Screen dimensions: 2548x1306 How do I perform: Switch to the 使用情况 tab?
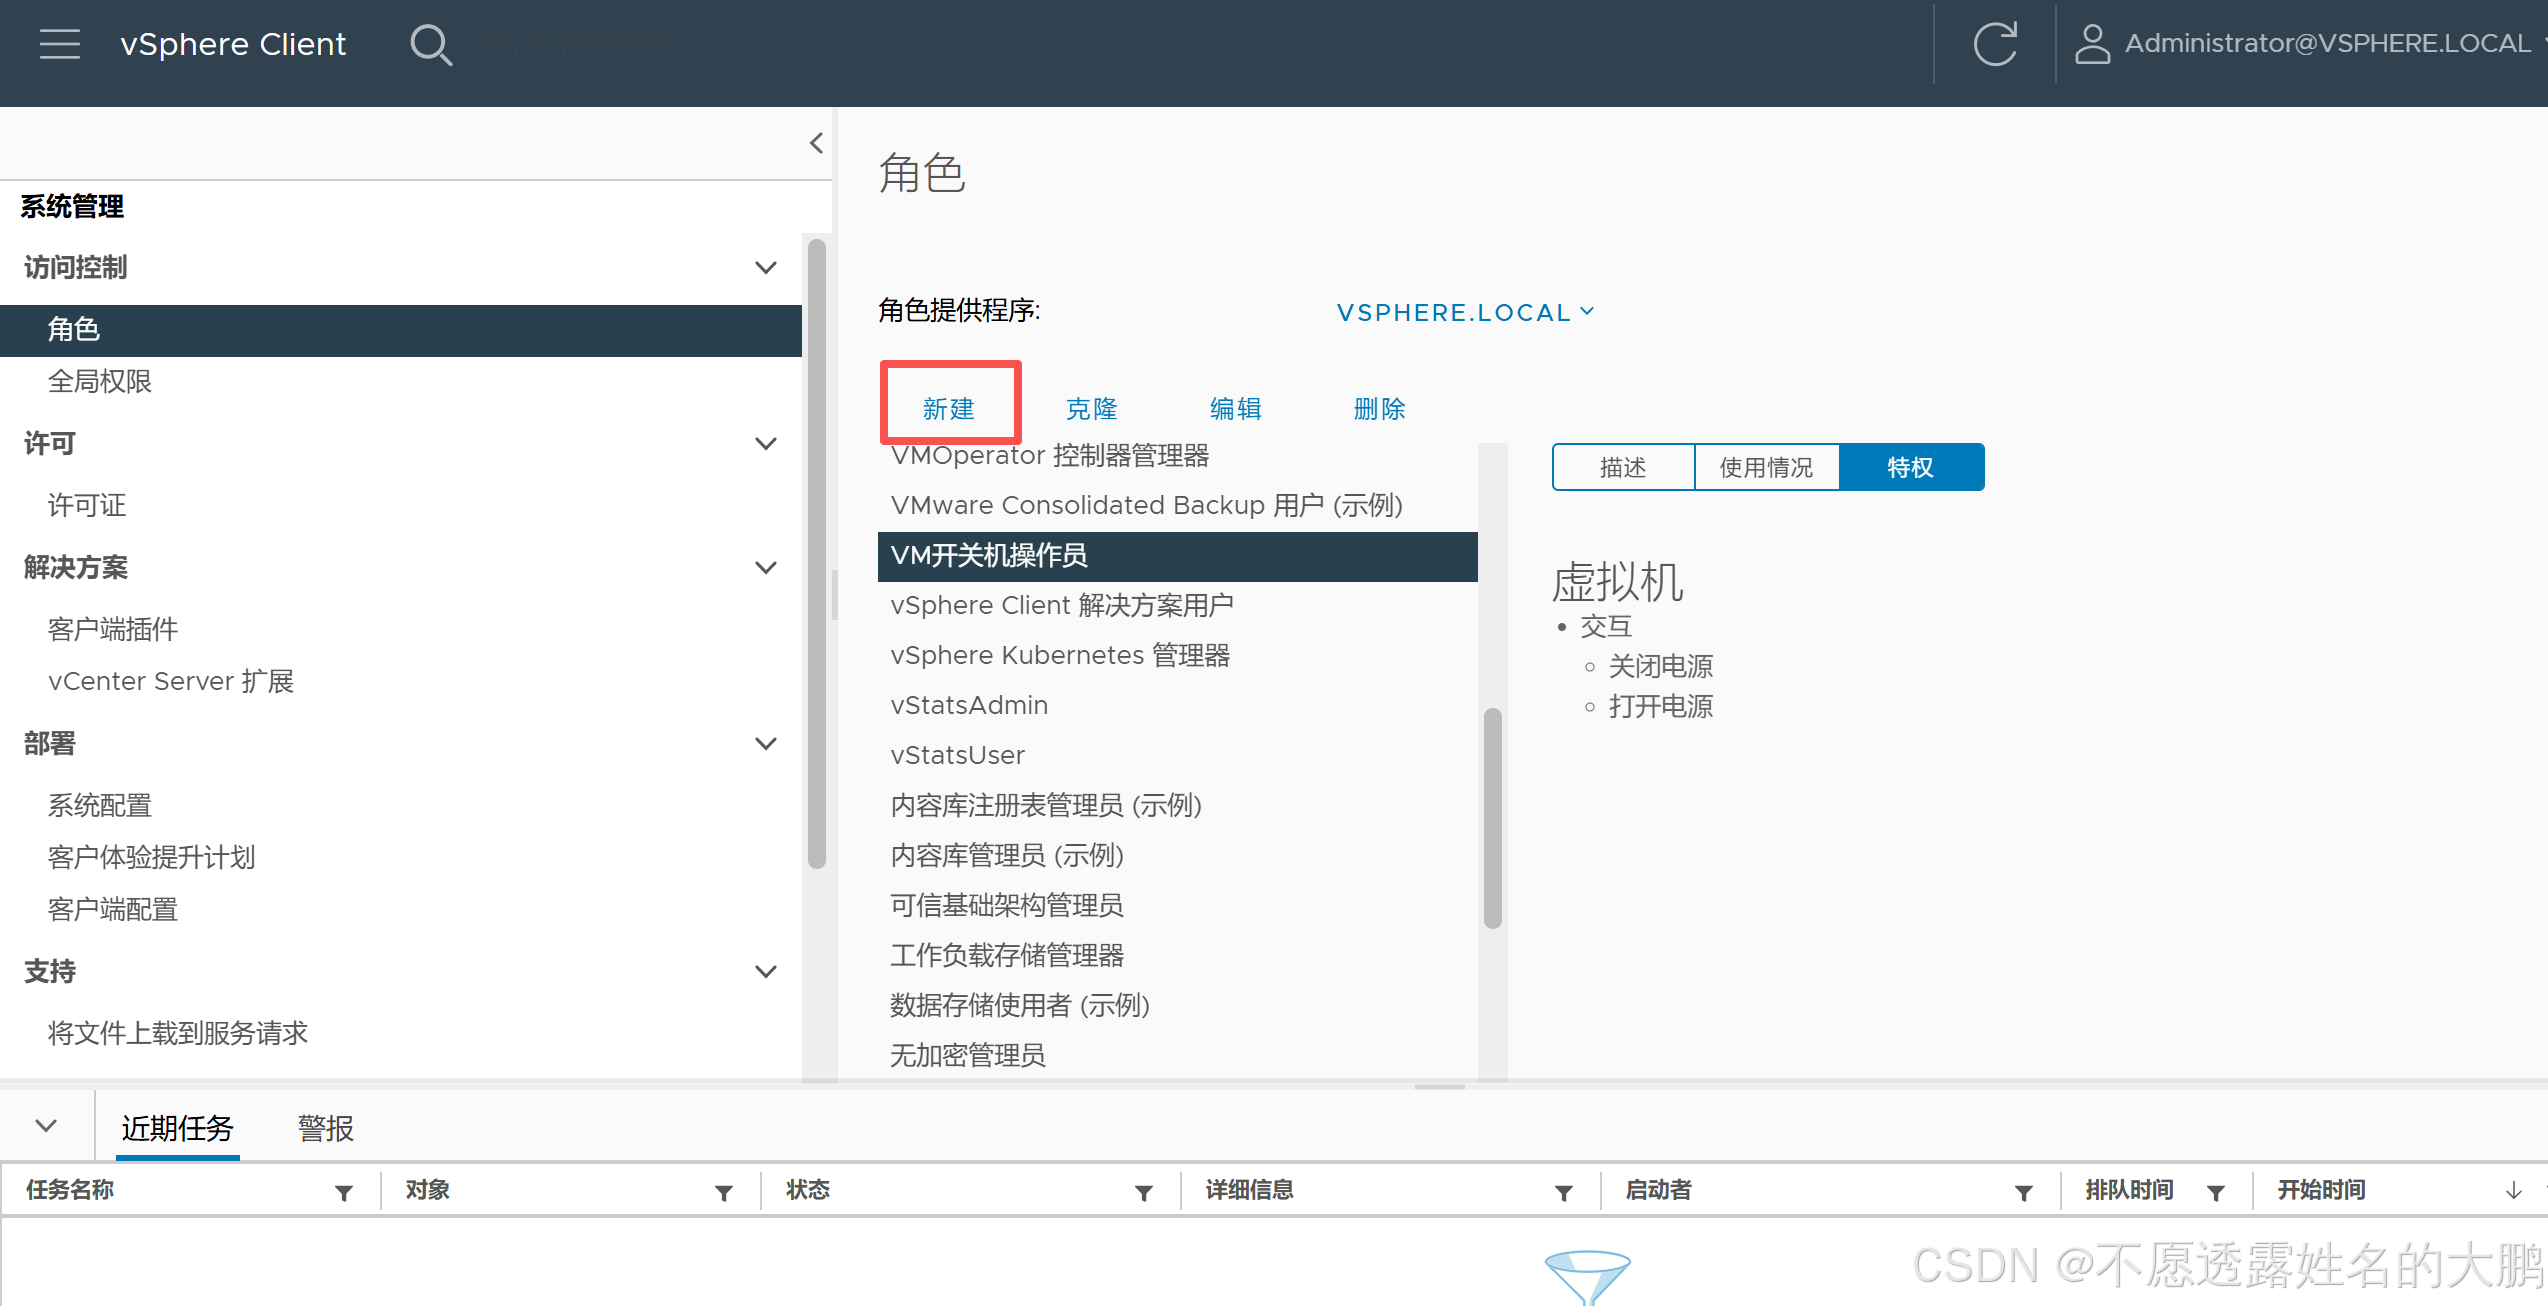[1766, 467]
